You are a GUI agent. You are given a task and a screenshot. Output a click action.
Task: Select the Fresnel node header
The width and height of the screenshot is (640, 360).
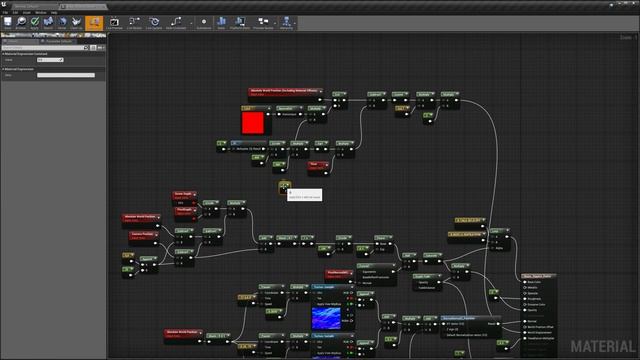pos(376,266)
